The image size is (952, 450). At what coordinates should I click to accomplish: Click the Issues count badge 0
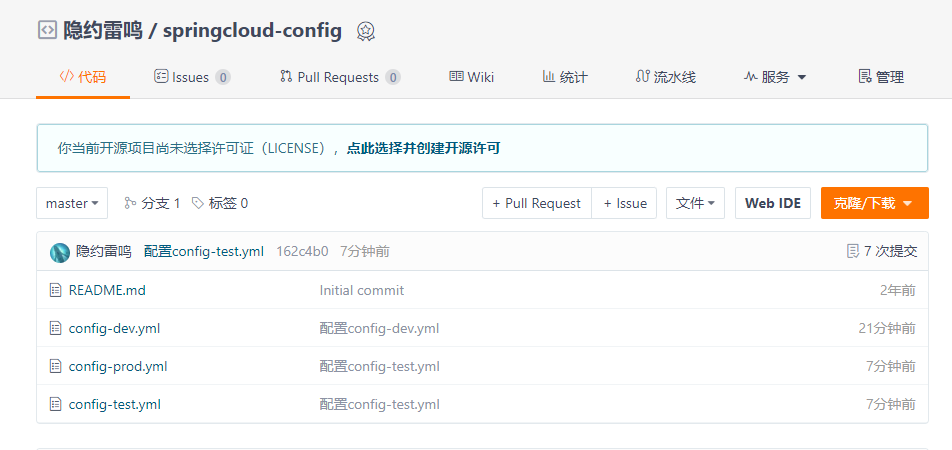coord(223,78)
